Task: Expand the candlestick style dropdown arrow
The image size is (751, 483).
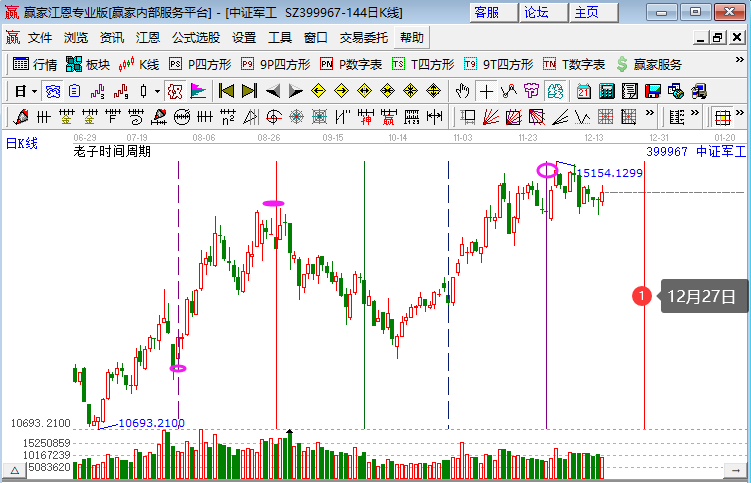Action: point(157,91)
